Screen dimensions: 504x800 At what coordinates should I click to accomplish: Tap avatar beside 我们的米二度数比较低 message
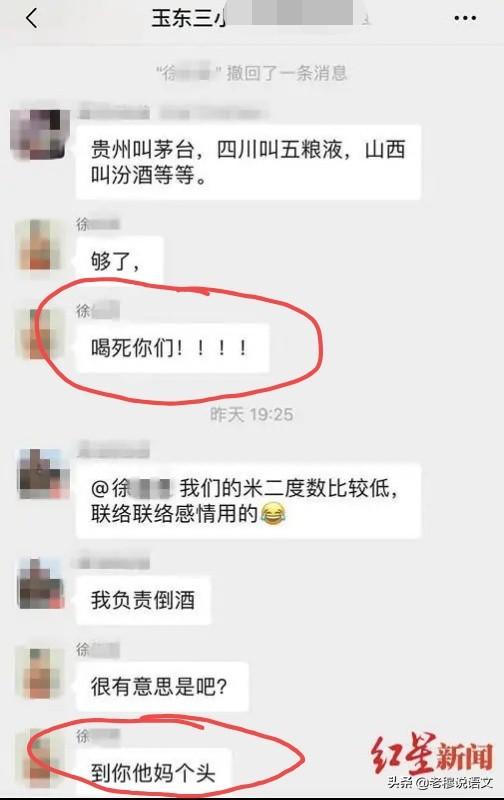[43, 474]
